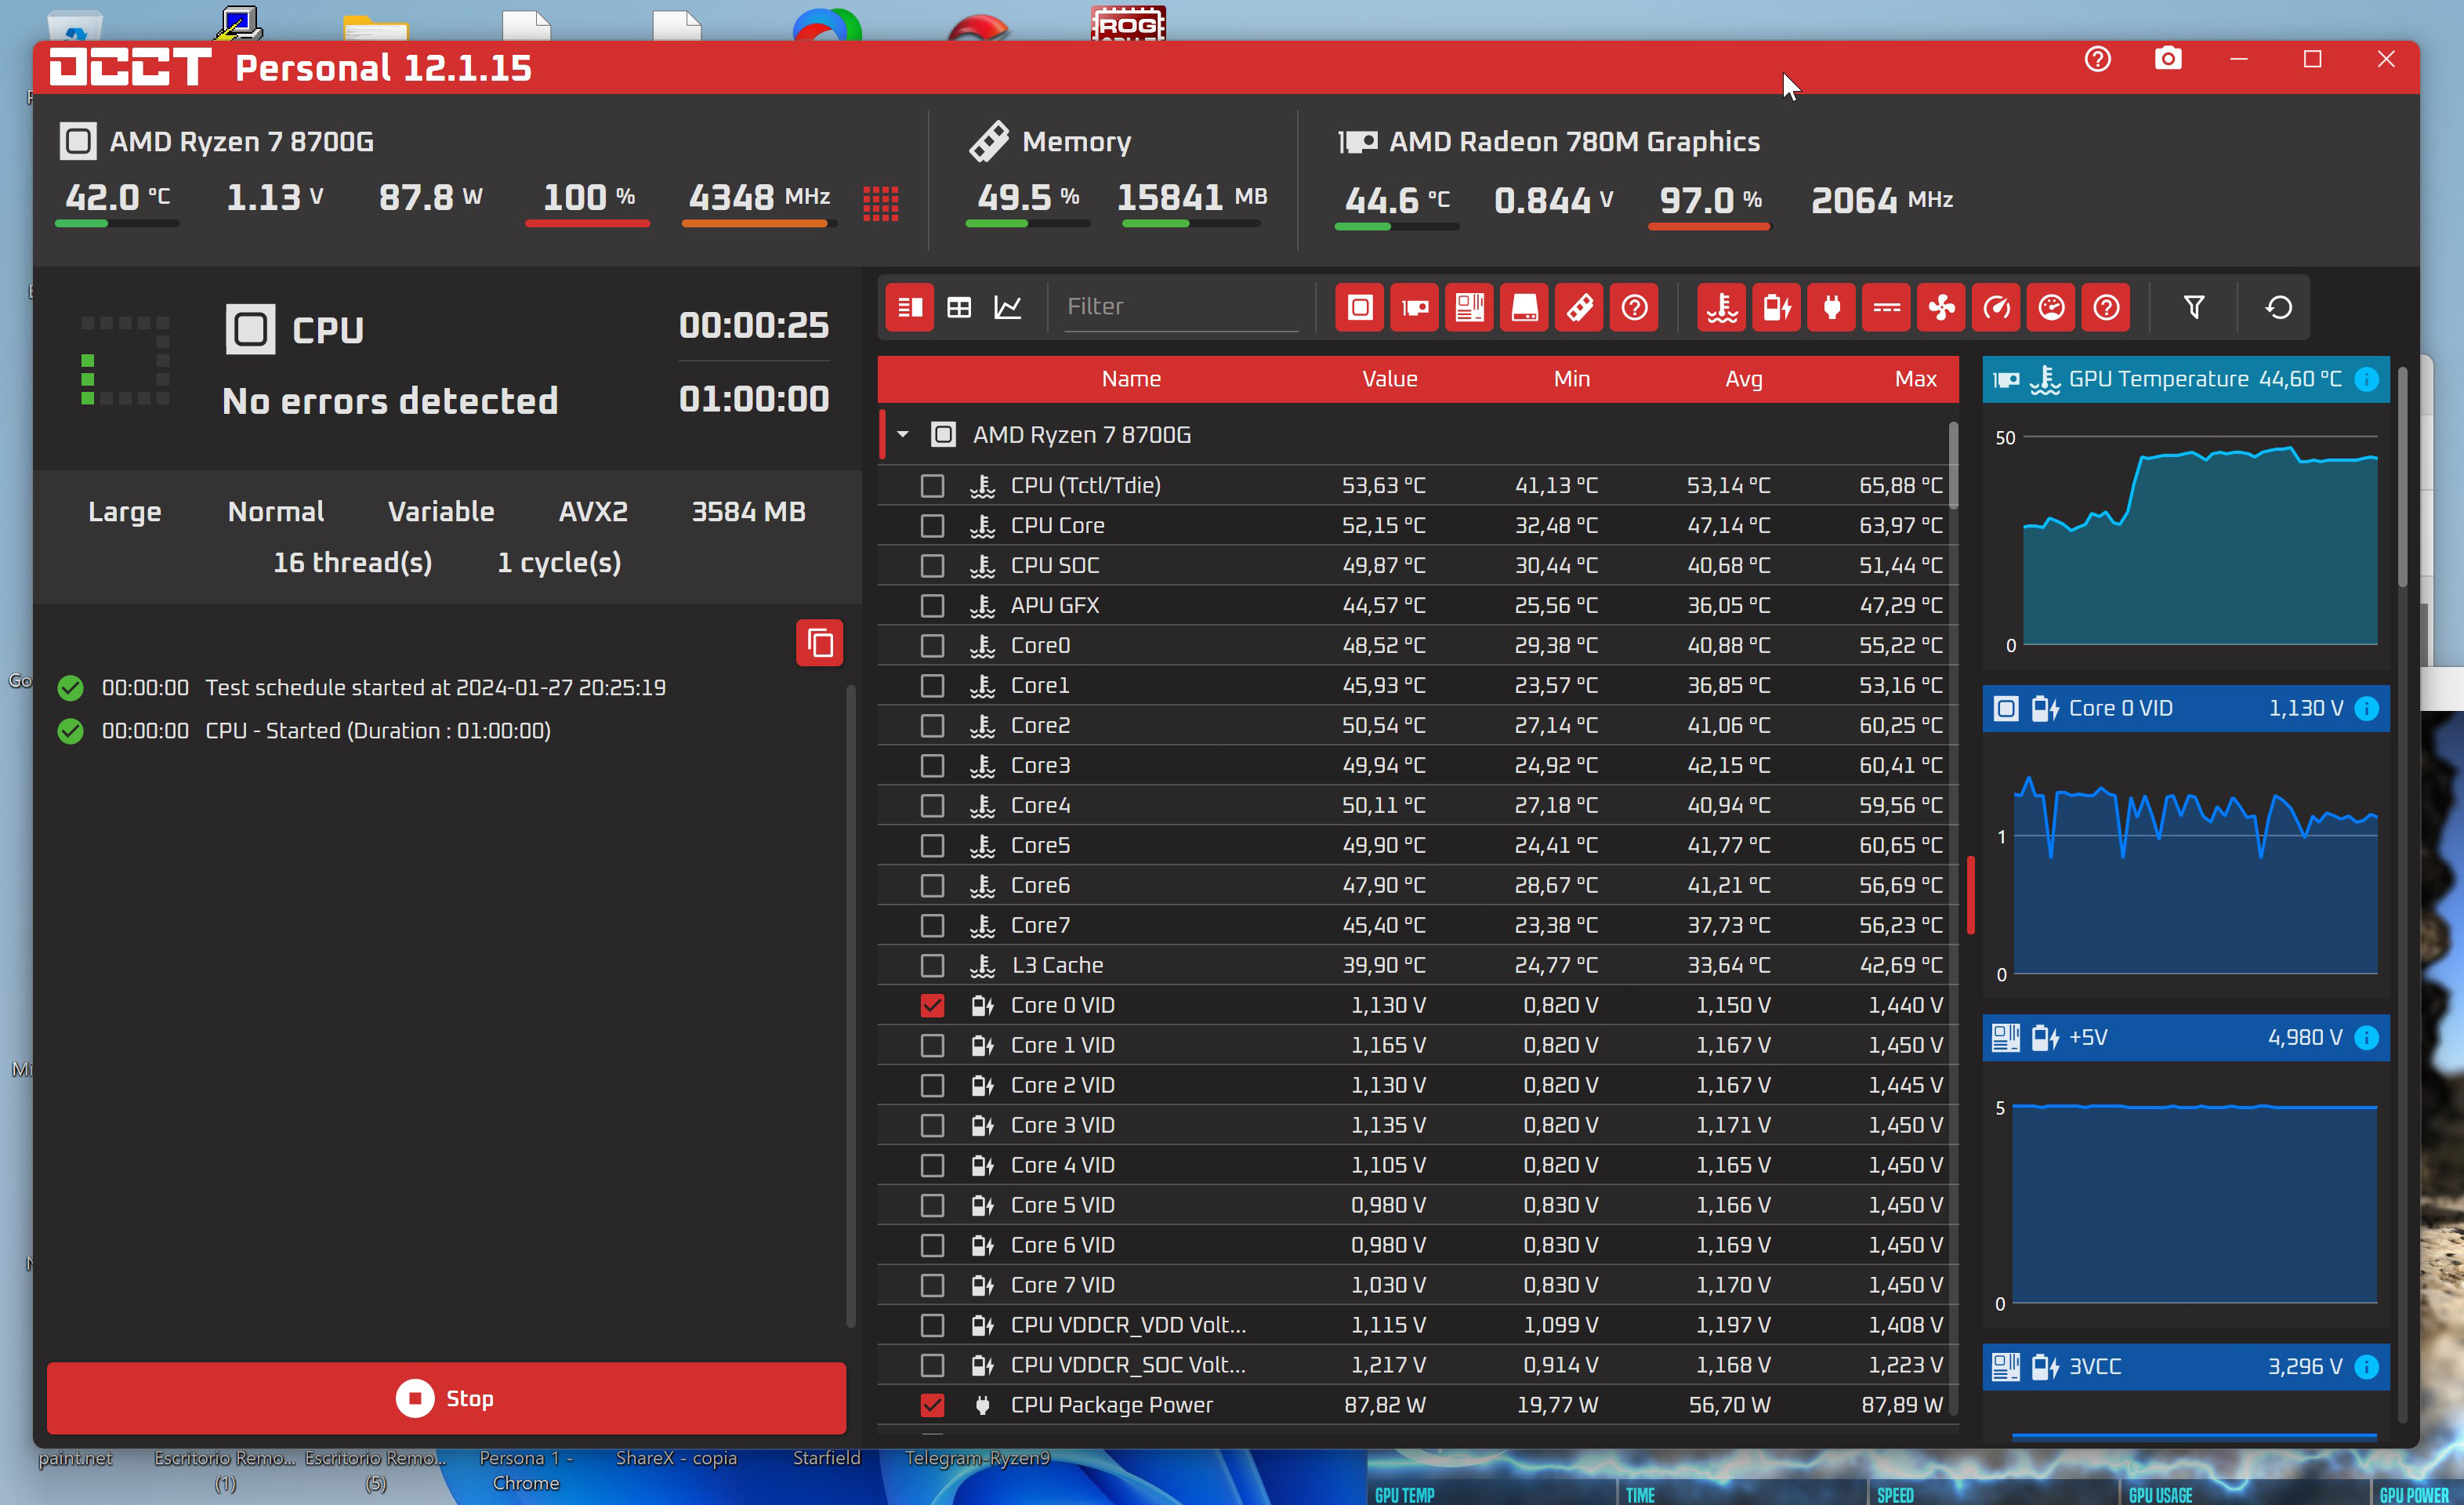Open Telegram-Ryzen9 taskbar item
2464x1505 pixels.
(977, 1458)
